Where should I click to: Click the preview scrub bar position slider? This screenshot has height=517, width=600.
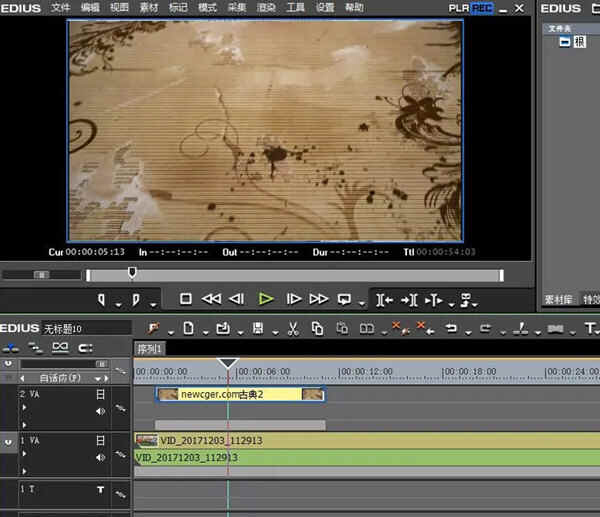(x=132, y=273)
